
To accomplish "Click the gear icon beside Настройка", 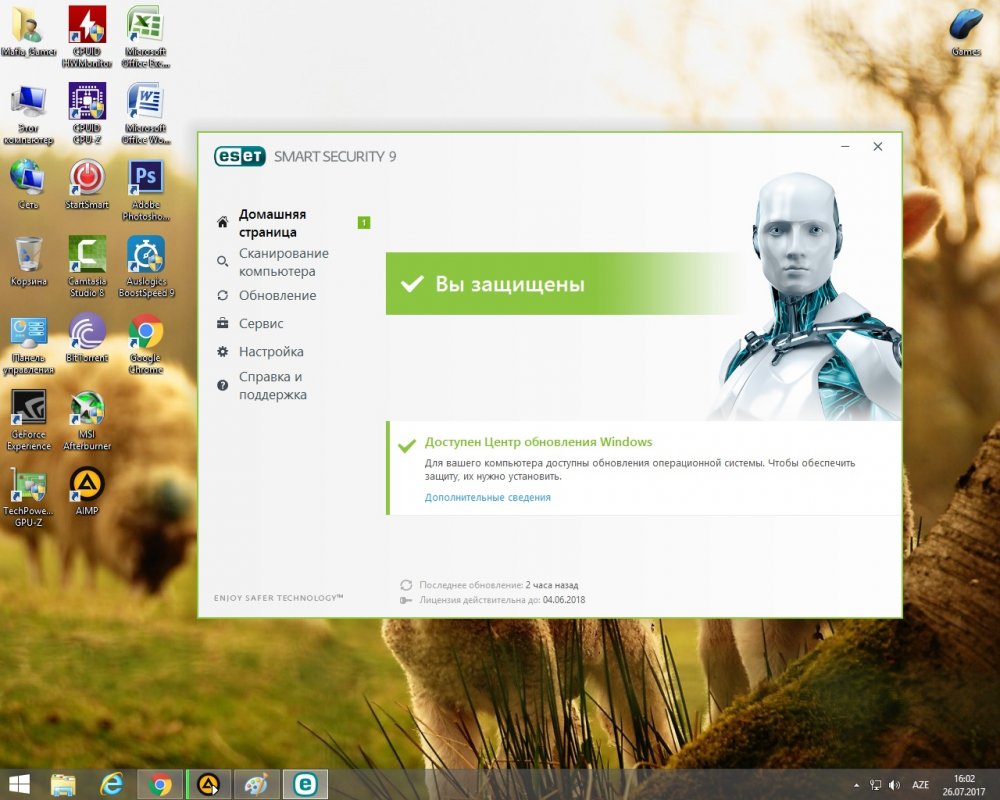I will (x=222, y=352).
